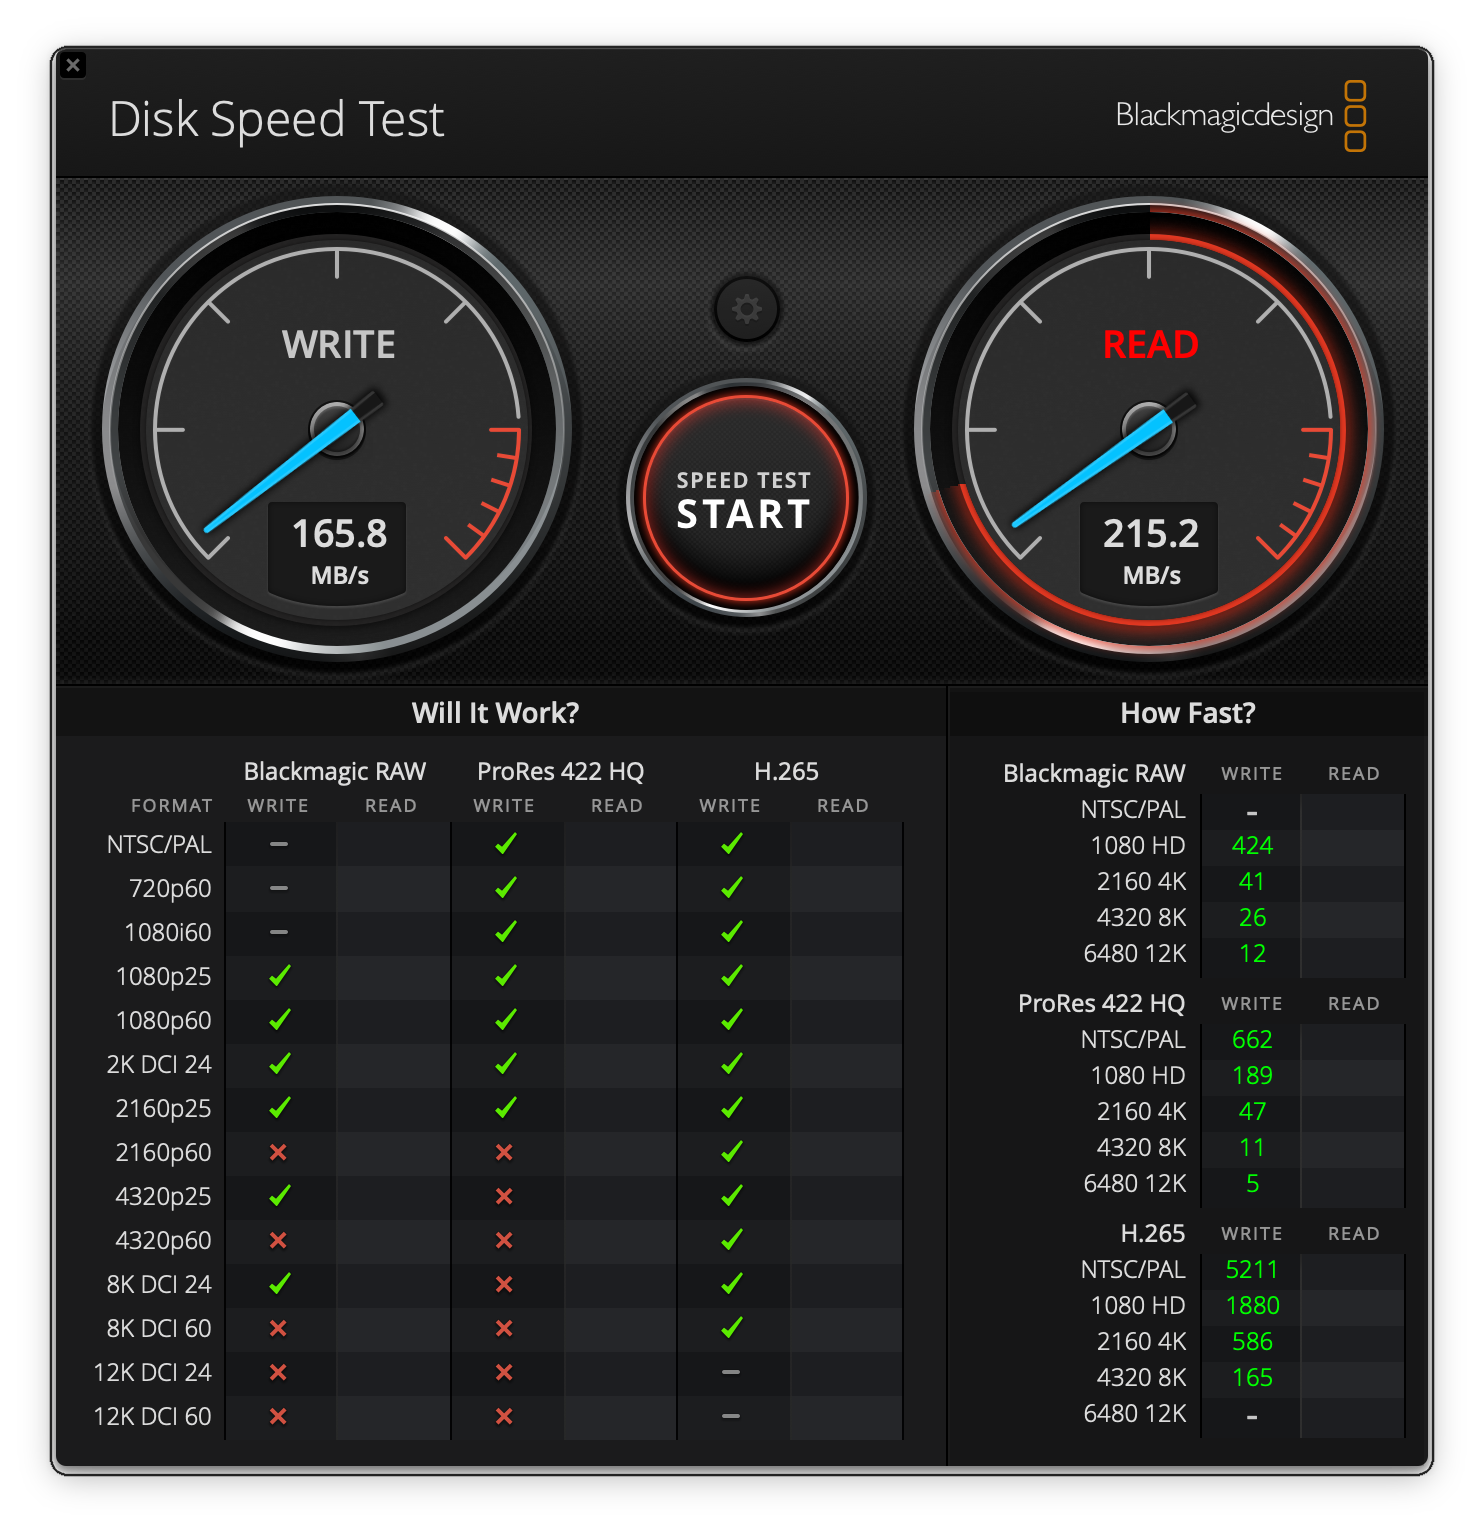Click the 1080p60 format row label
The height and width of the screenshot is (1530, 1484).
tap(163, 1020)
